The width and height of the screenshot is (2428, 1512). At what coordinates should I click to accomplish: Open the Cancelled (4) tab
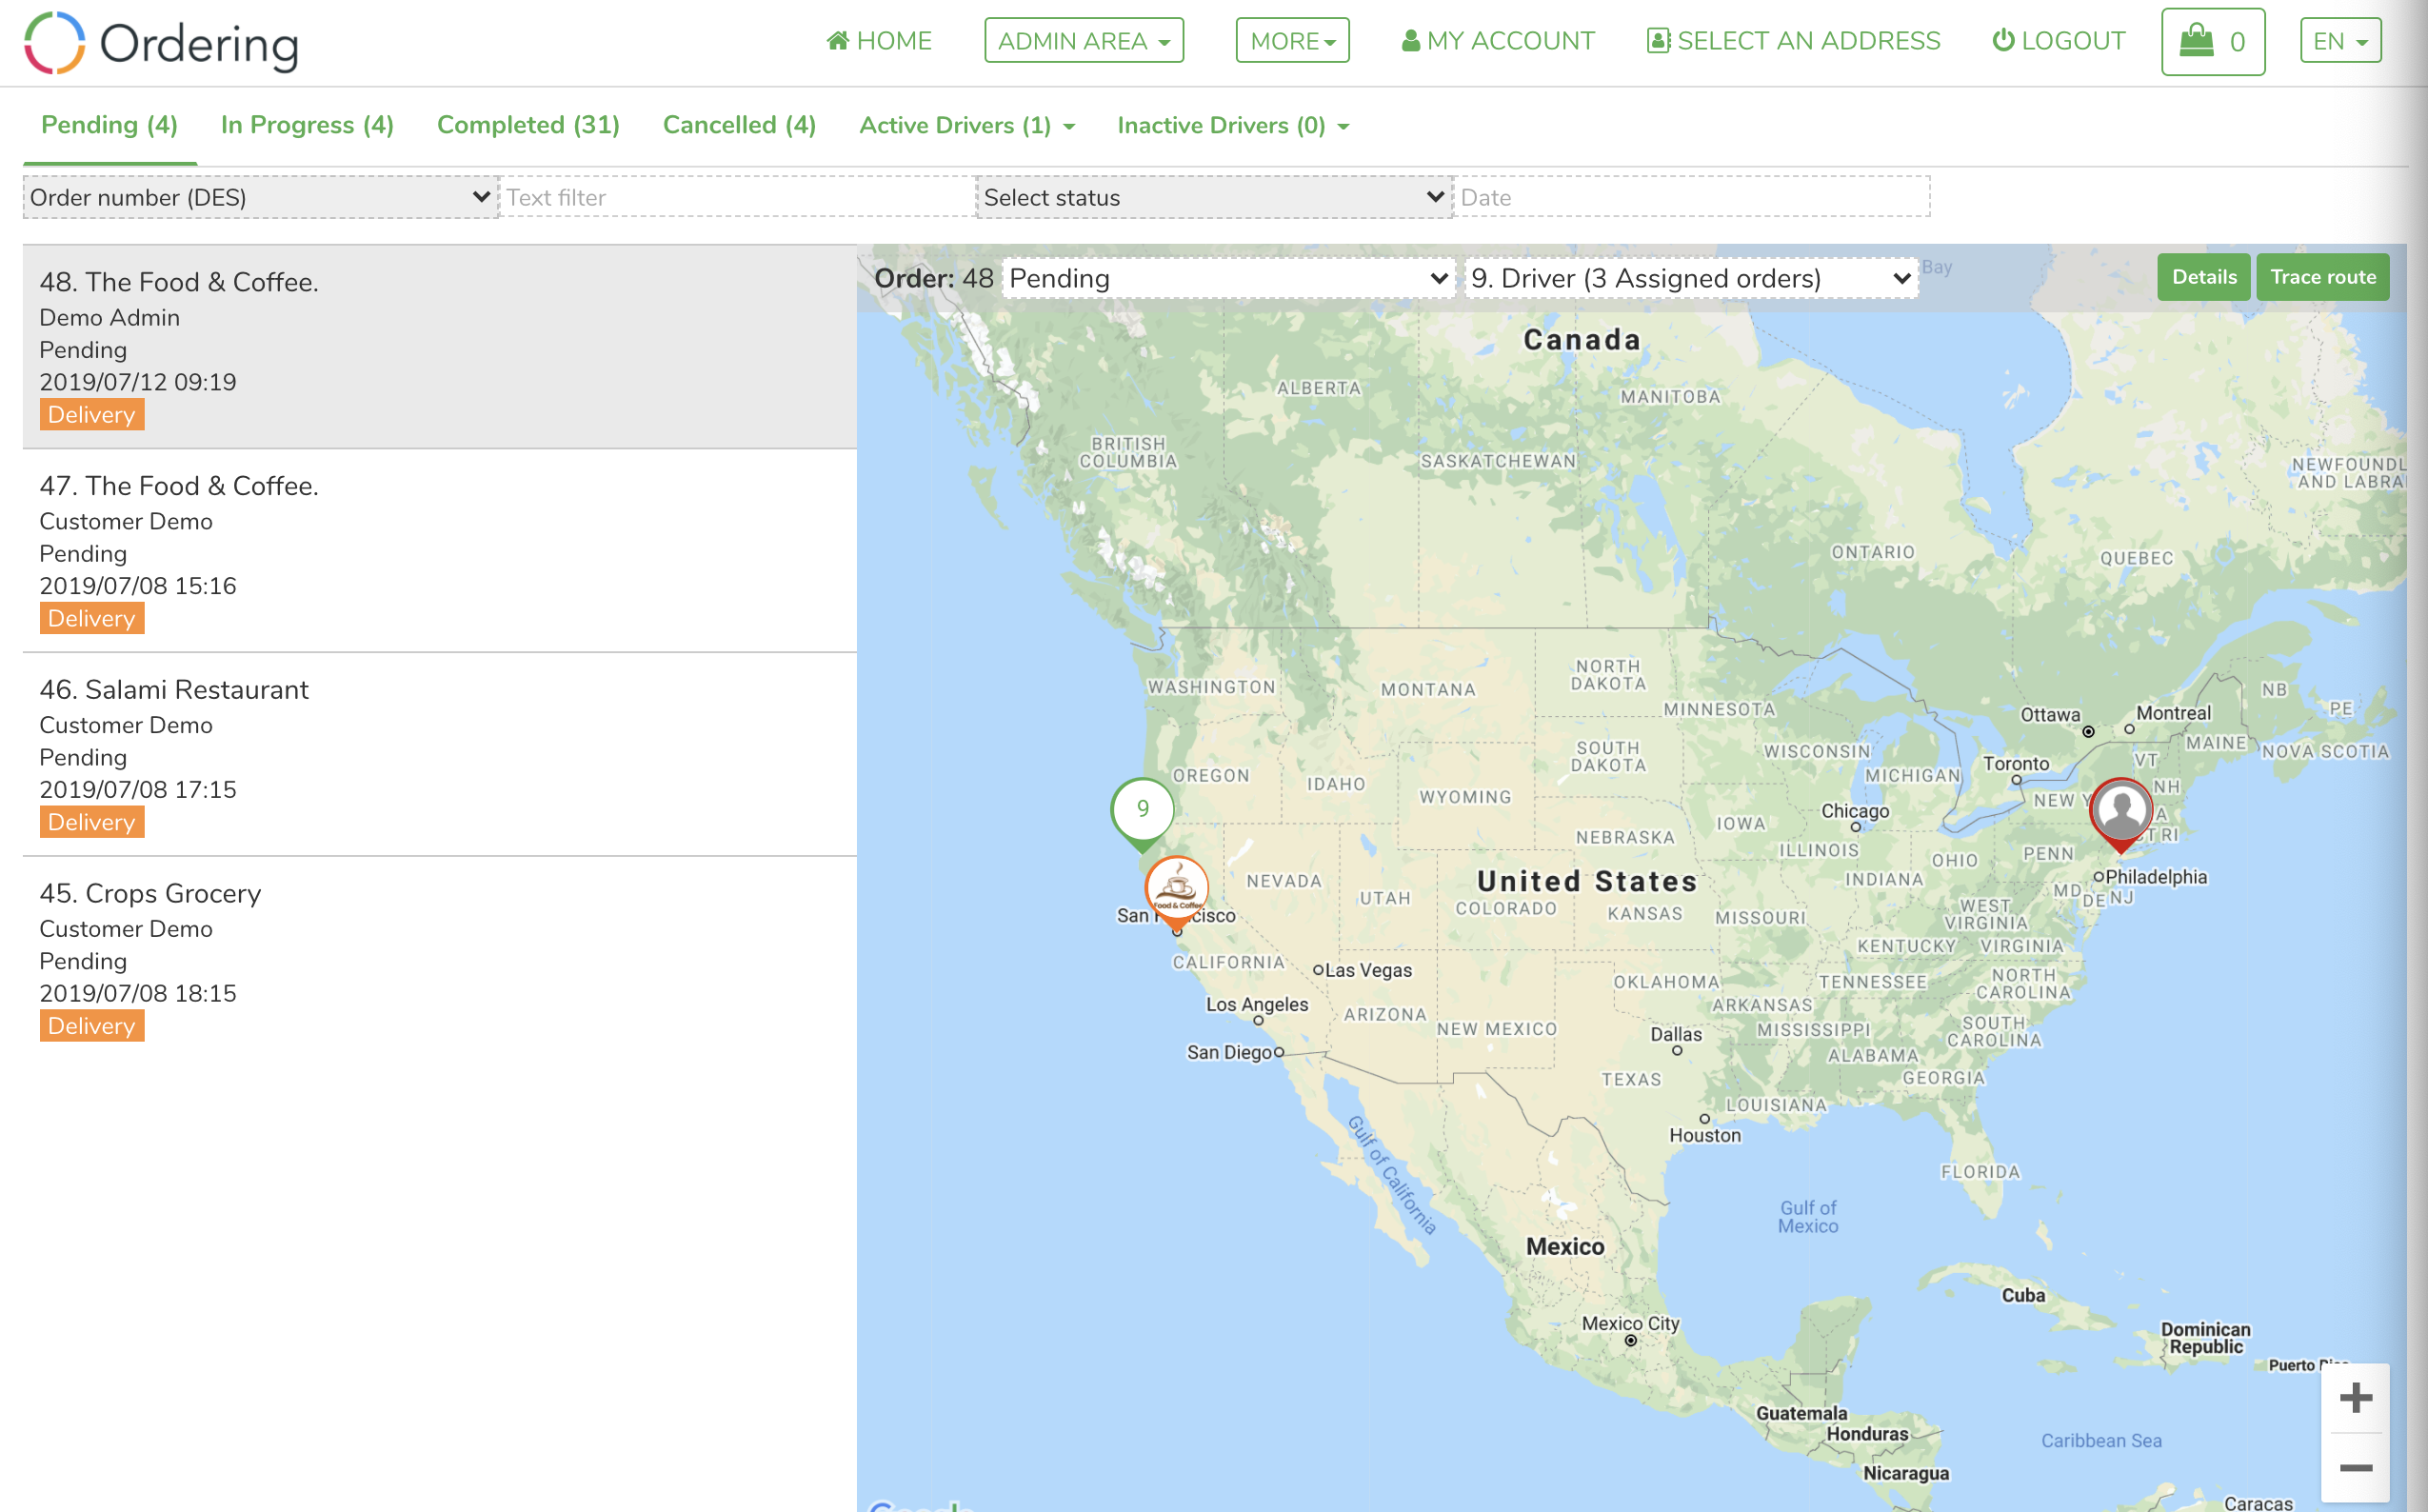click(739, 125)
